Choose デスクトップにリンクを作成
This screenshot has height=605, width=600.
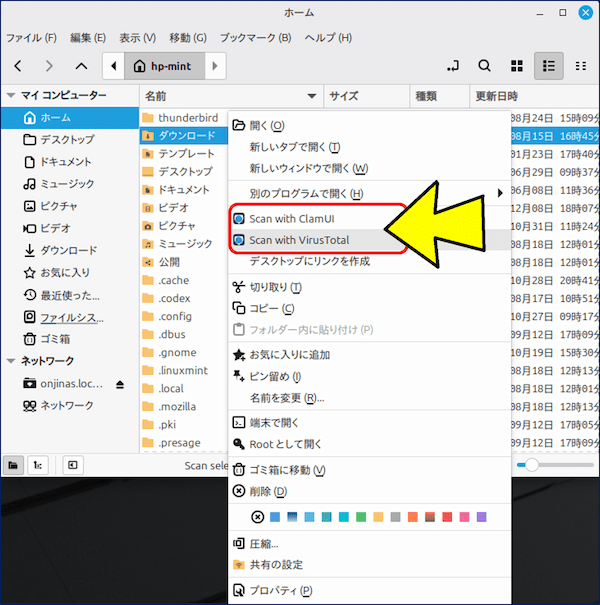coord(370,261)
